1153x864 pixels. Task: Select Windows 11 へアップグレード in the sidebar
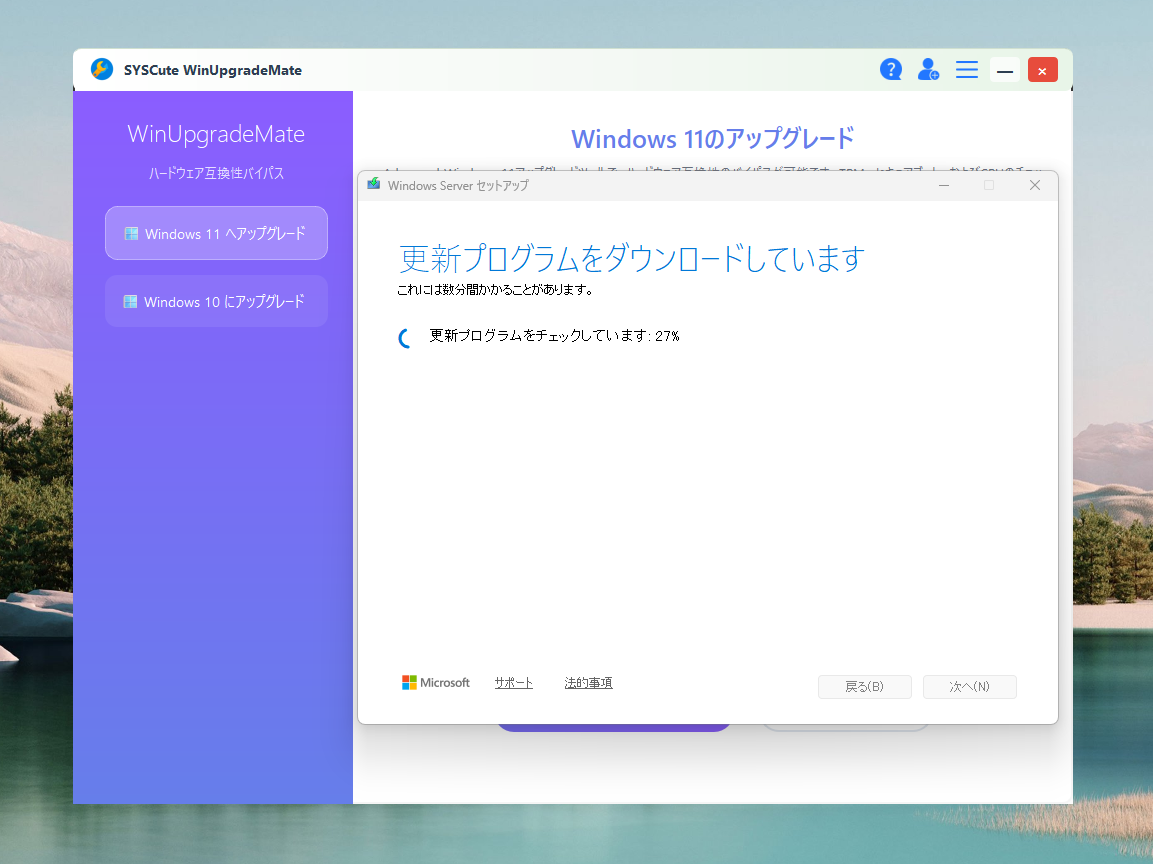pyautogui.click(x=216, y=232)
